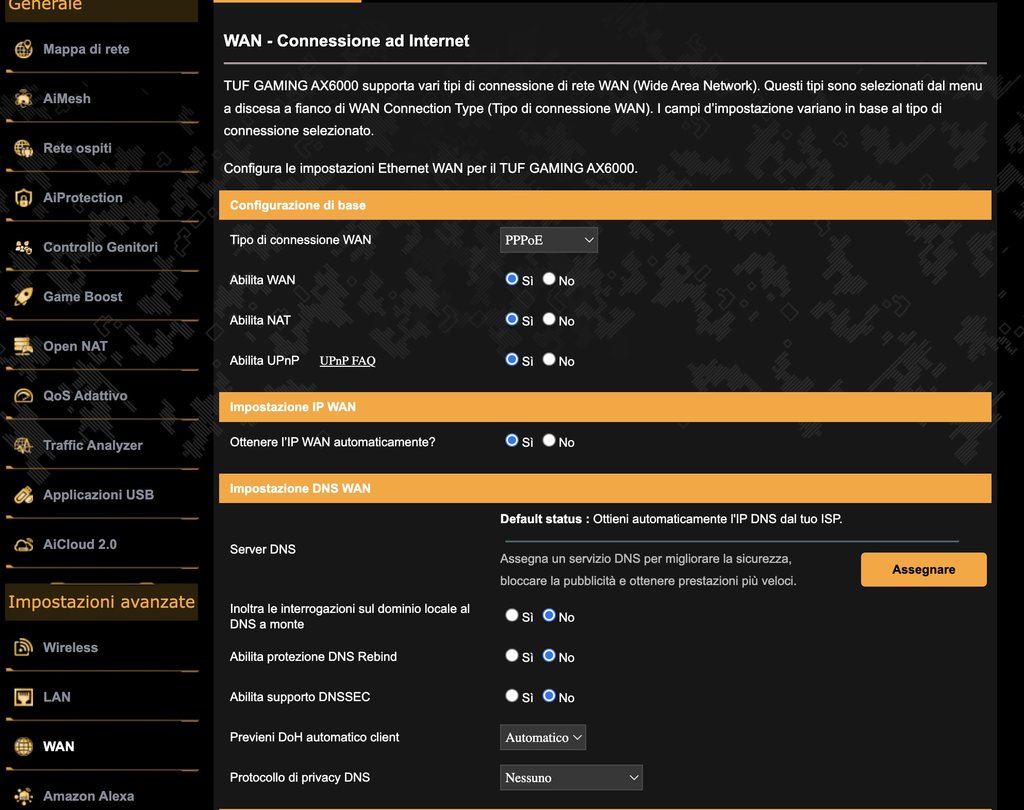
Task: Open the UPnP FAQ link
Action: coord(347,361)
